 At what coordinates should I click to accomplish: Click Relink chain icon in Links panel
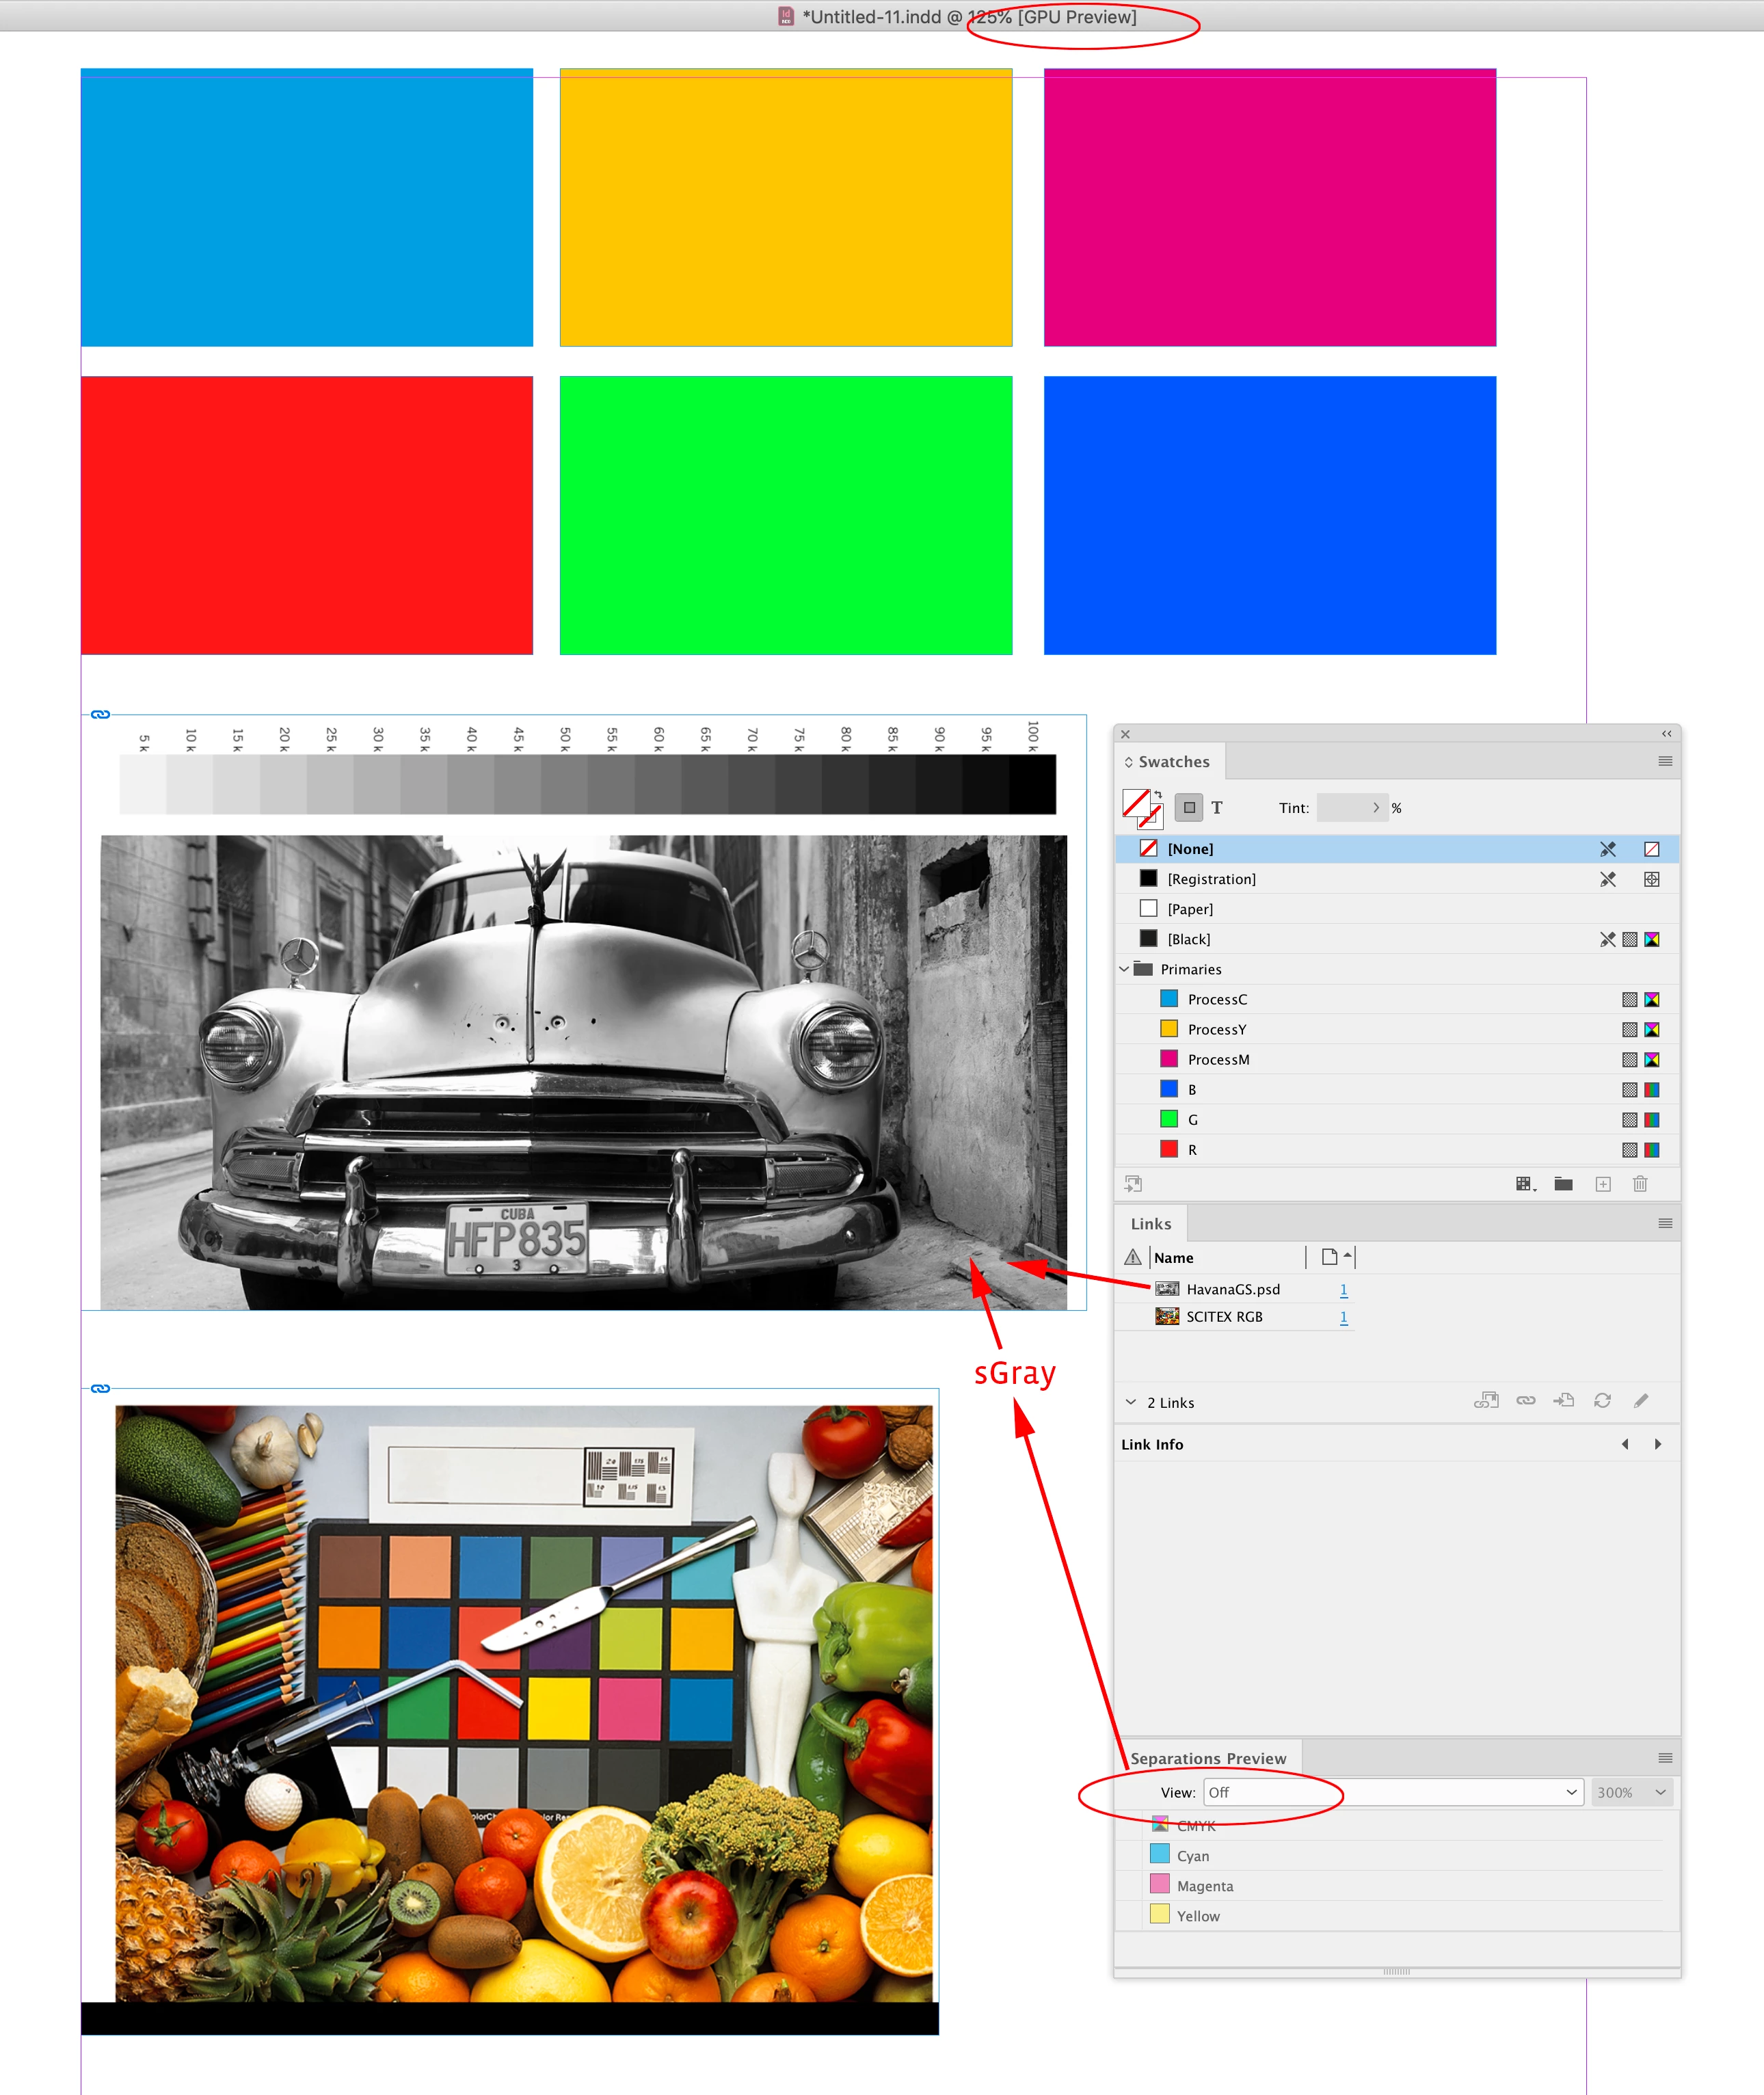click(1525, 1401)
